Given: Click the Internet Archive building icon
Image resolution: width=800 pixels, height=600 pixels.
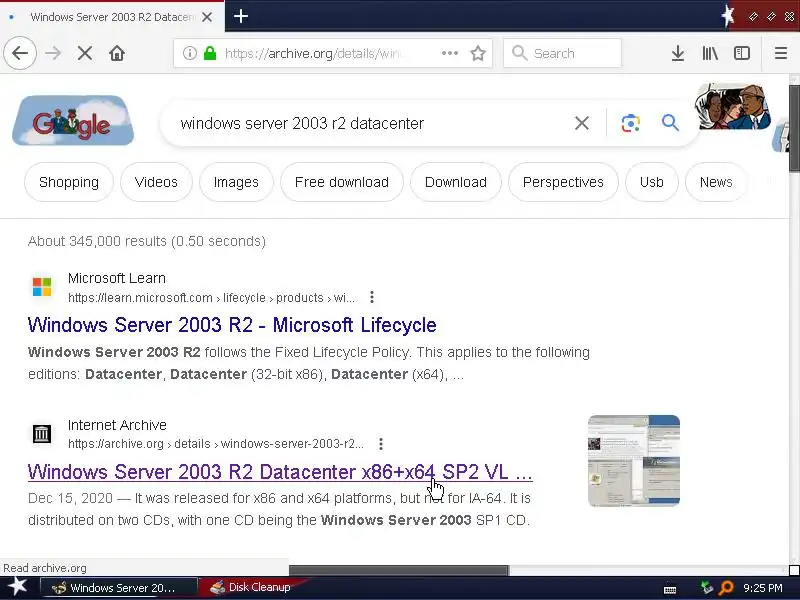Looking at the screenshot, I should [x=42, y=434].
